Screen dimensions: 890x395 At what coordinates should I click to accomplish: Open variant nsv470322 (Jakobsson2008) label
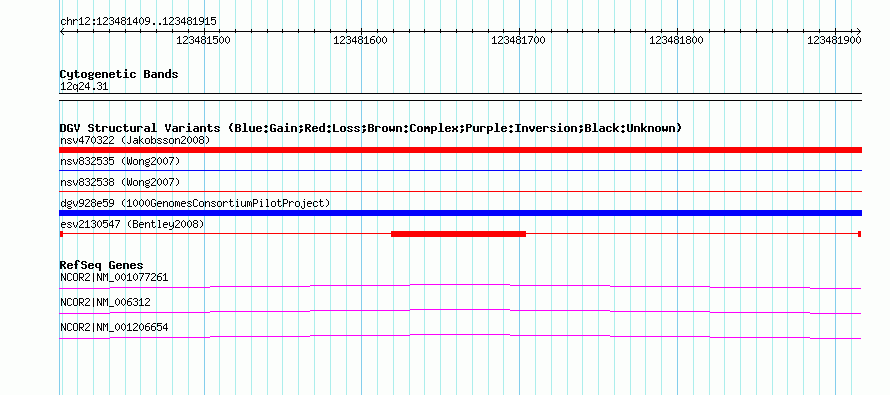[135, 140]
